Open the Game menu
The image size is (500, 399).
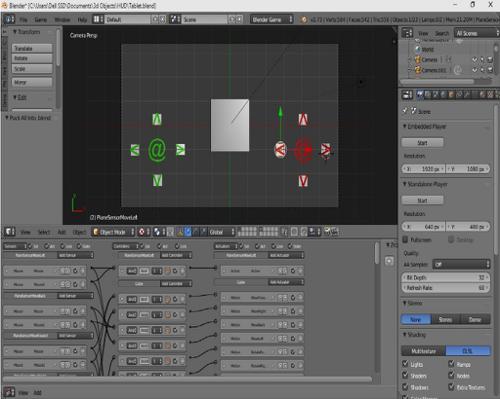(41, 20)
